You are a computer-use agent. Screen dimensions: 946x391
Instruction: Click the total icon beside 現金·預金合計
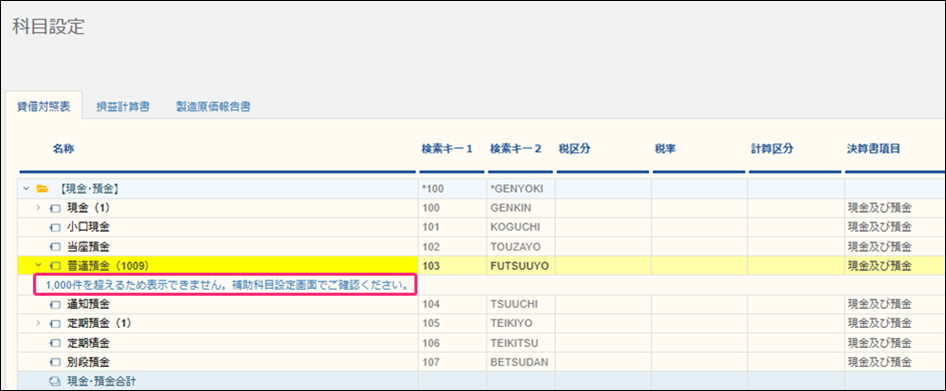click(55, 381)
